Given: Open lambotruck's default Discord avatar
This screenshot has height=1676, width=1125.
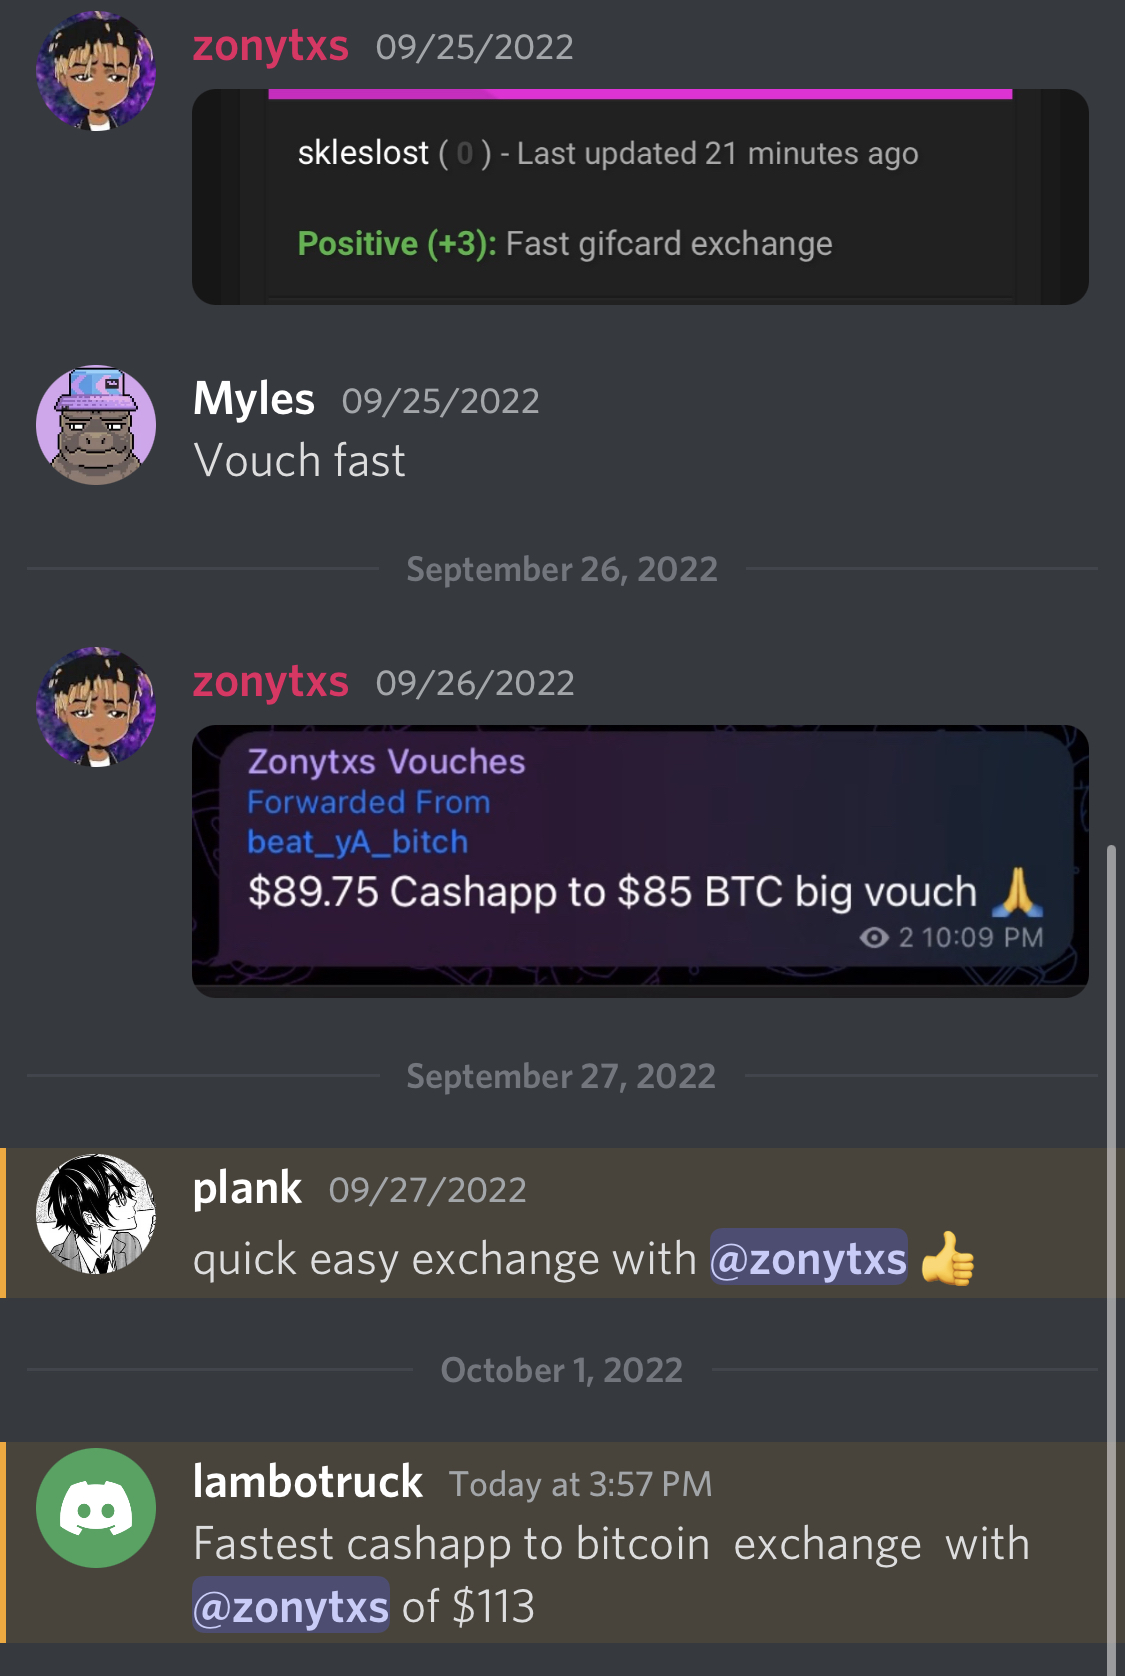Looking at the screenshot, I should point(96,1508).
